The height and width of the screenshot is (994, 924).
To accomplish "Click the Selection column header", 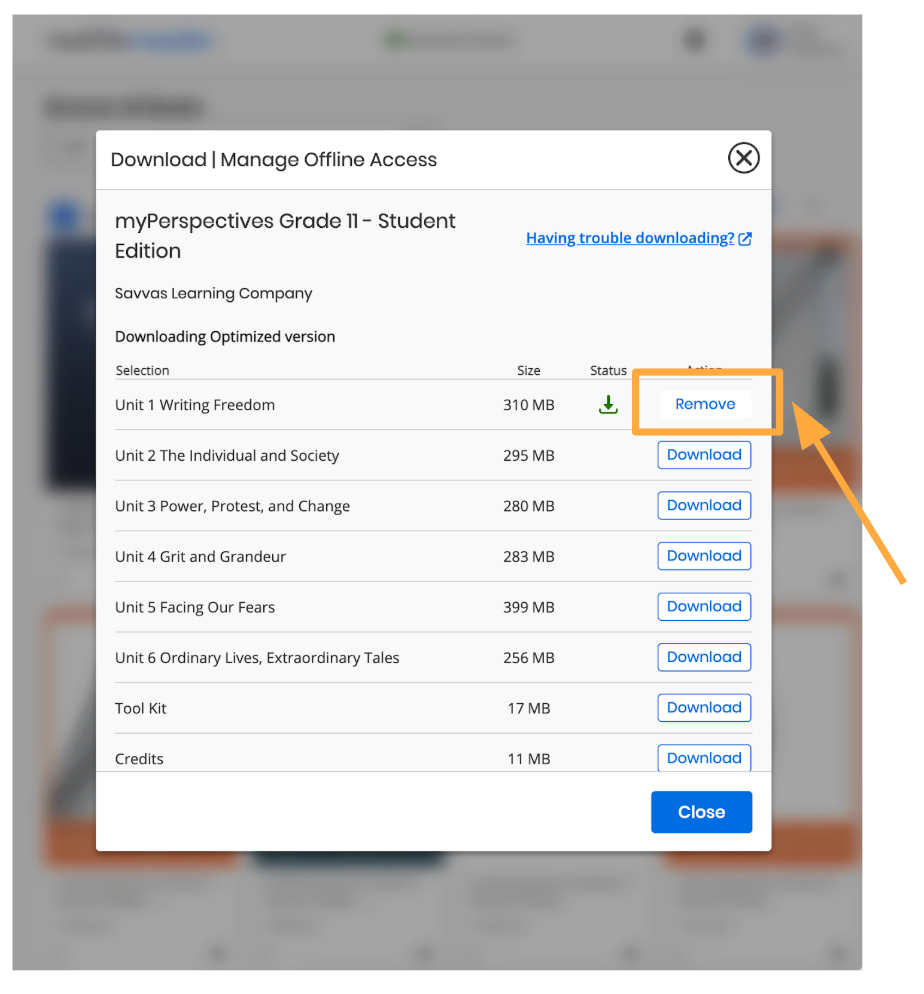I will tap(142, 370).
